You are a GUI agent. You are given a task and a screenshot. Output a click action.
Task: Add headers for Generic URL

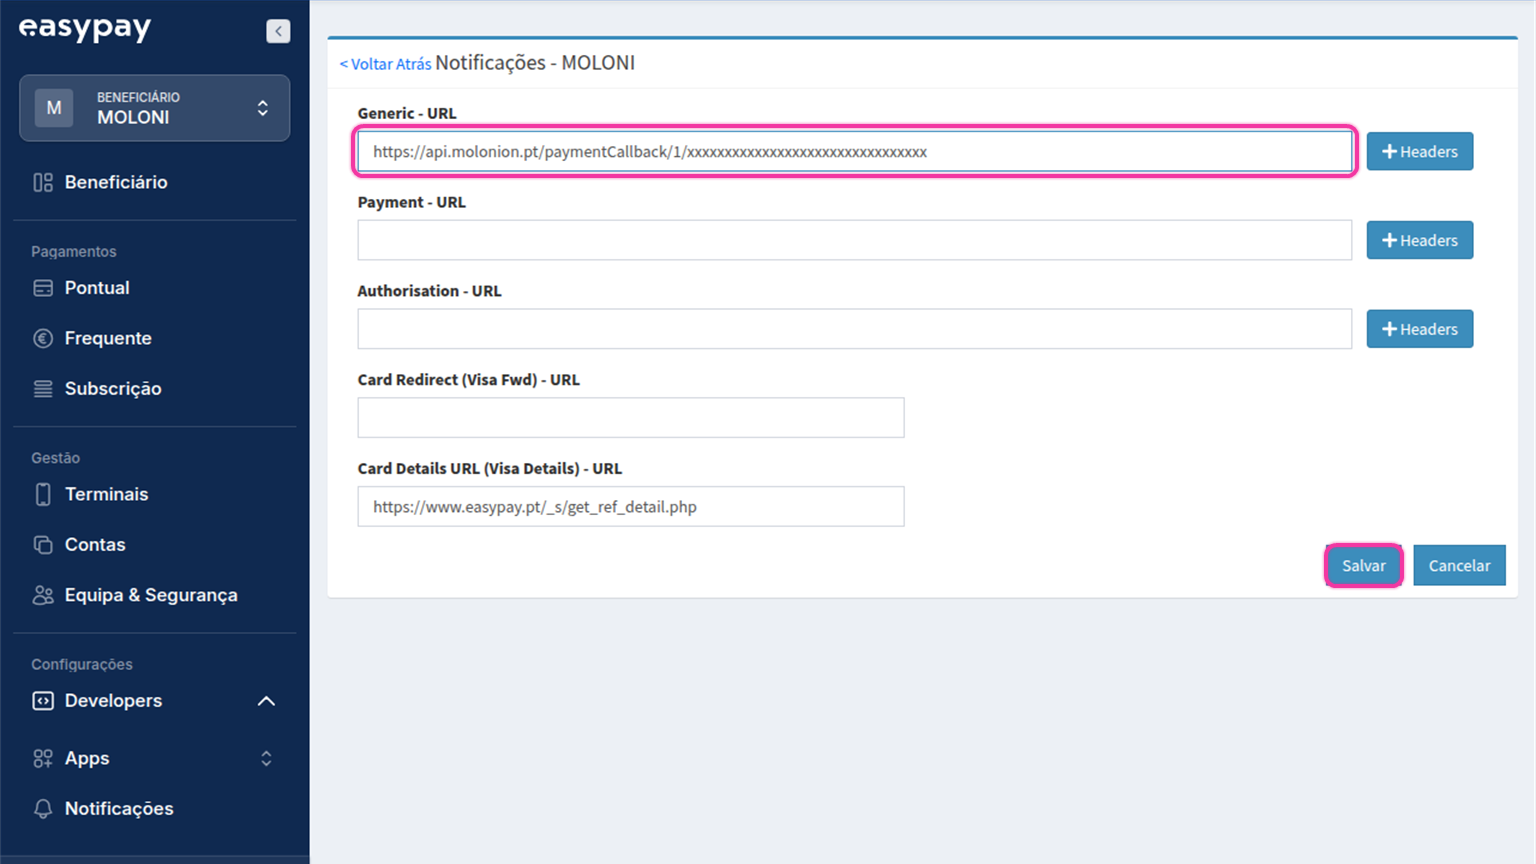coord(1420,152)
